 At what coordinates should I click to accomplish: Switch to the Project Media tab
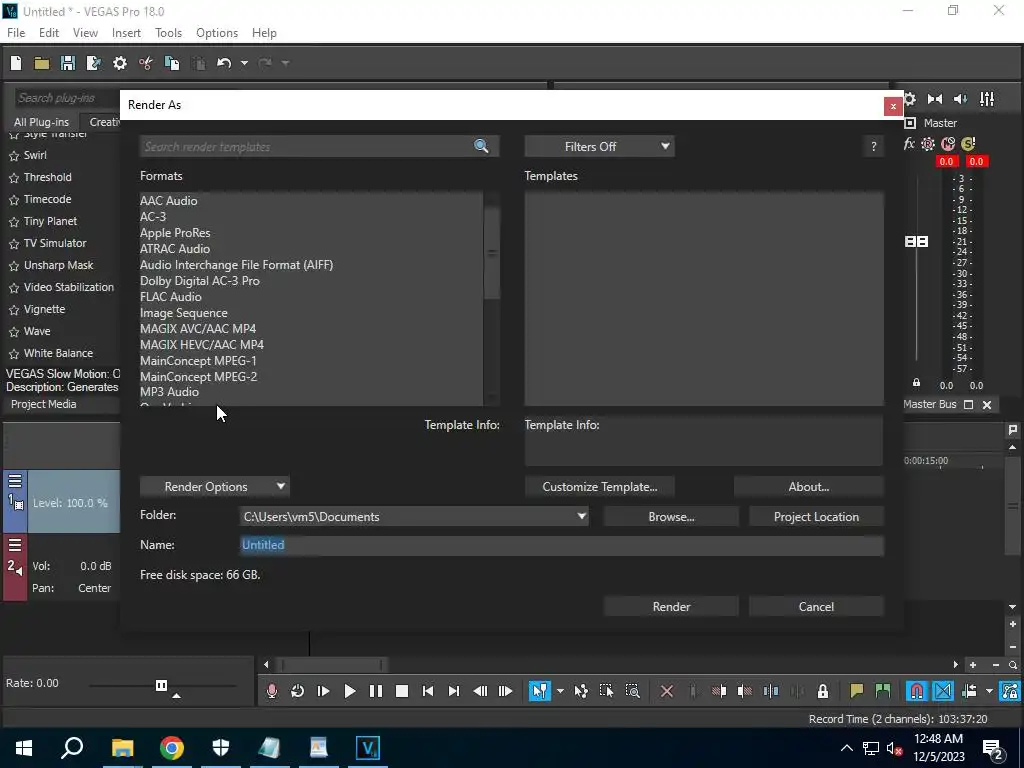[44, 404]
